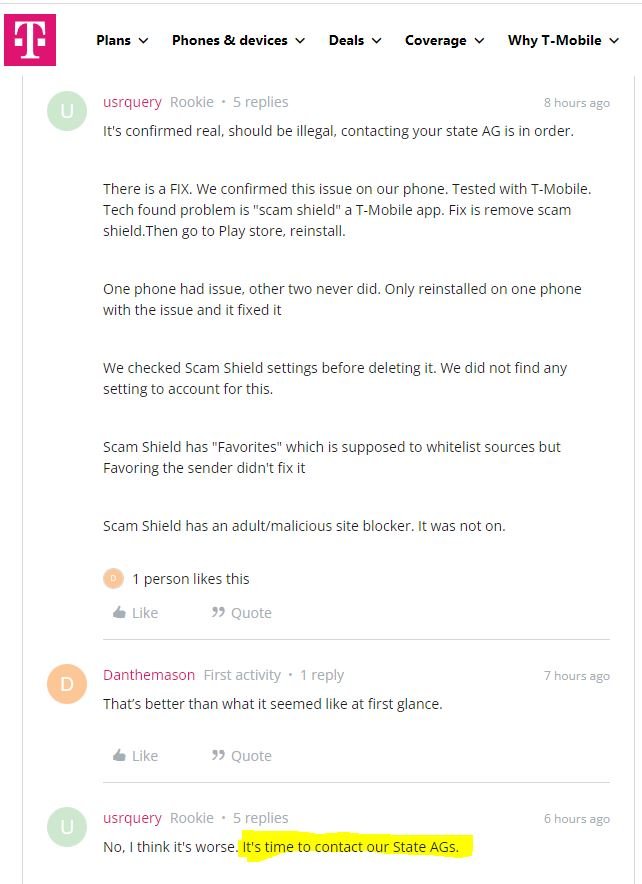
Task: Open usrquery's profile from the top post username
Action: coord(132,102)
